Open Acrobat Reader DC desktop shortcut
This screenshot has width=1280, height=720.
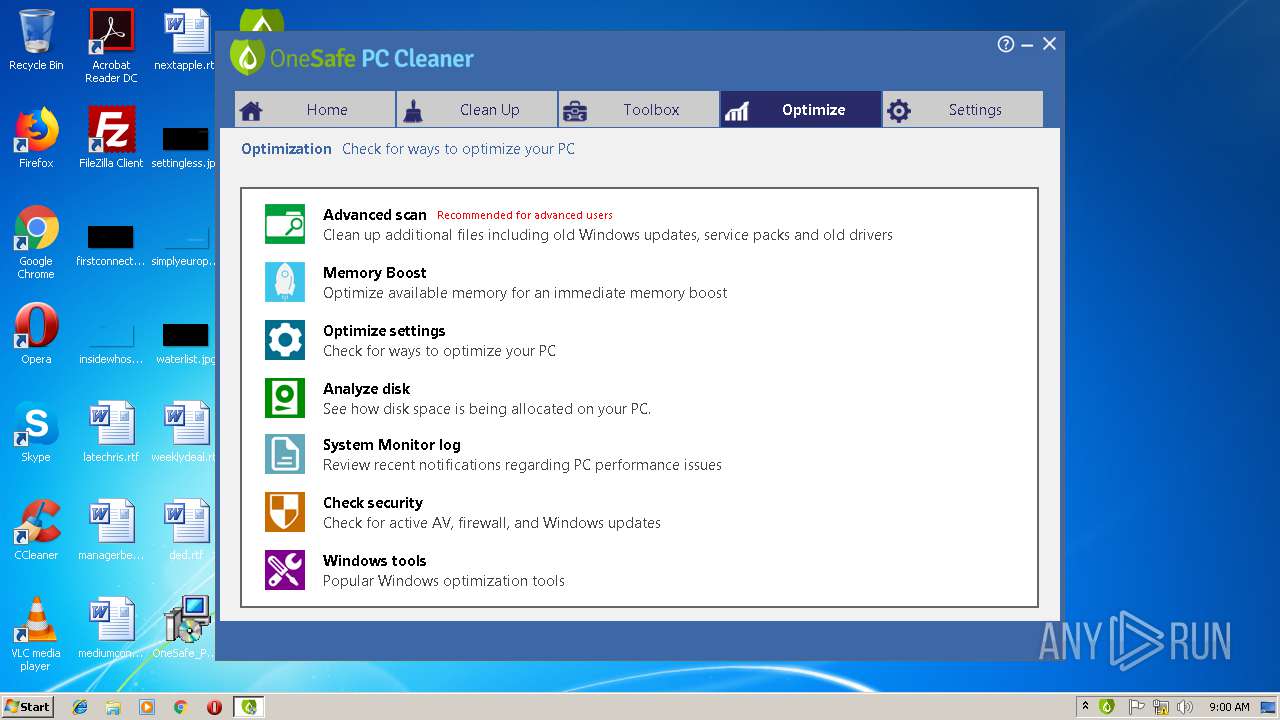tap(111, 46)
